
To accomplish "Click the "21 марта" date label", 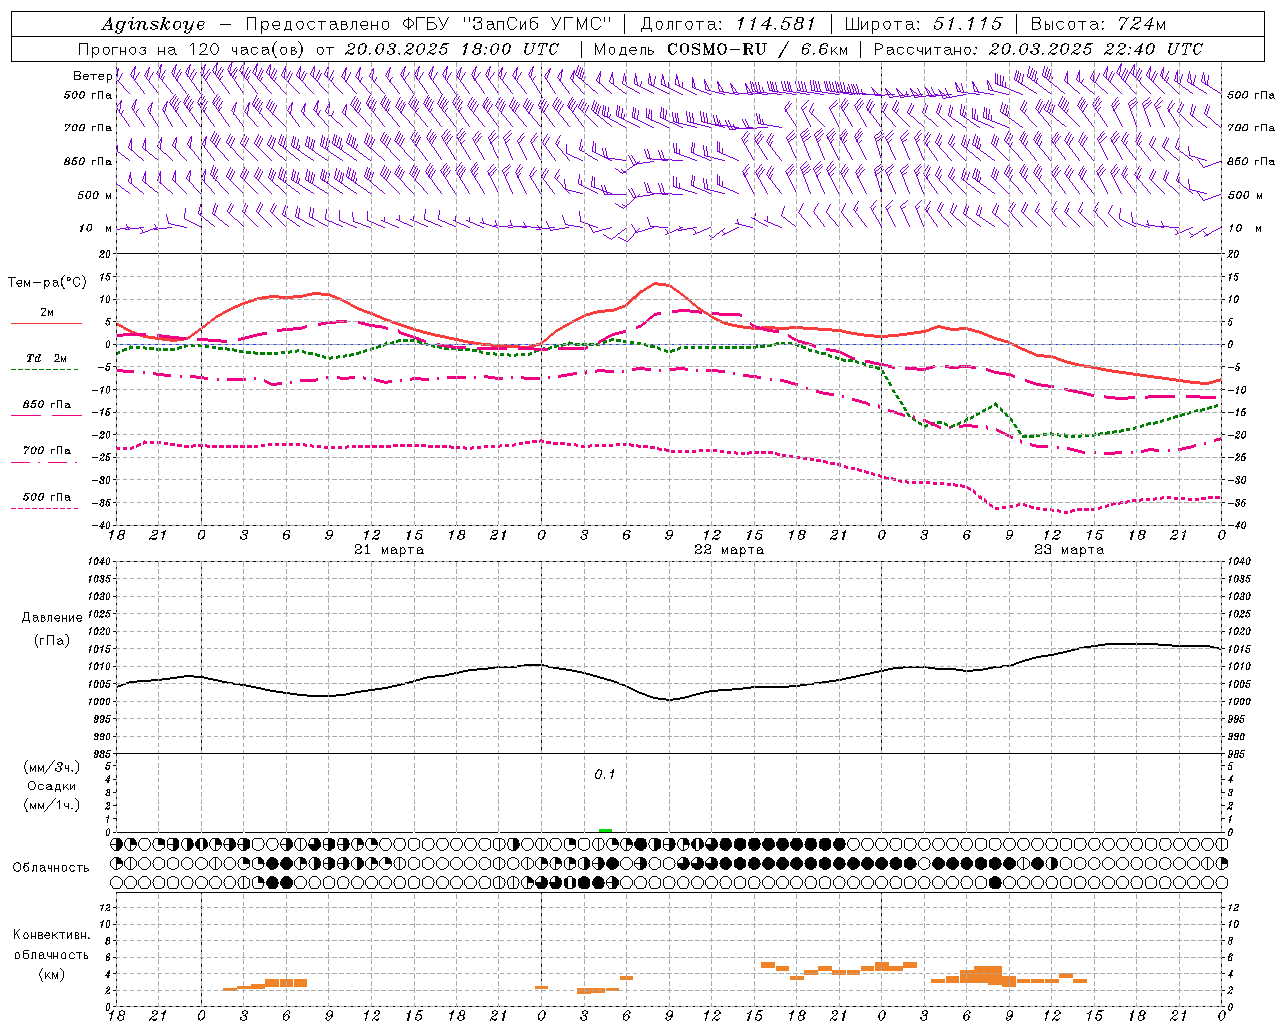I will click(x=389, y=550).
